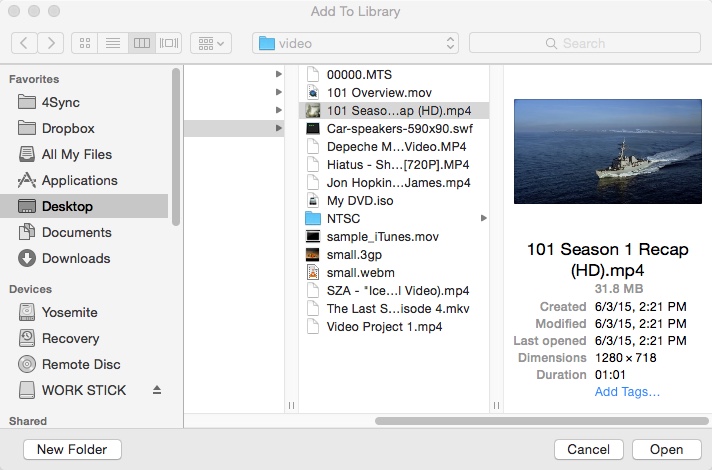Open the NTSC folder
This screenshot has width=712, height=470.
coord(394,218)
